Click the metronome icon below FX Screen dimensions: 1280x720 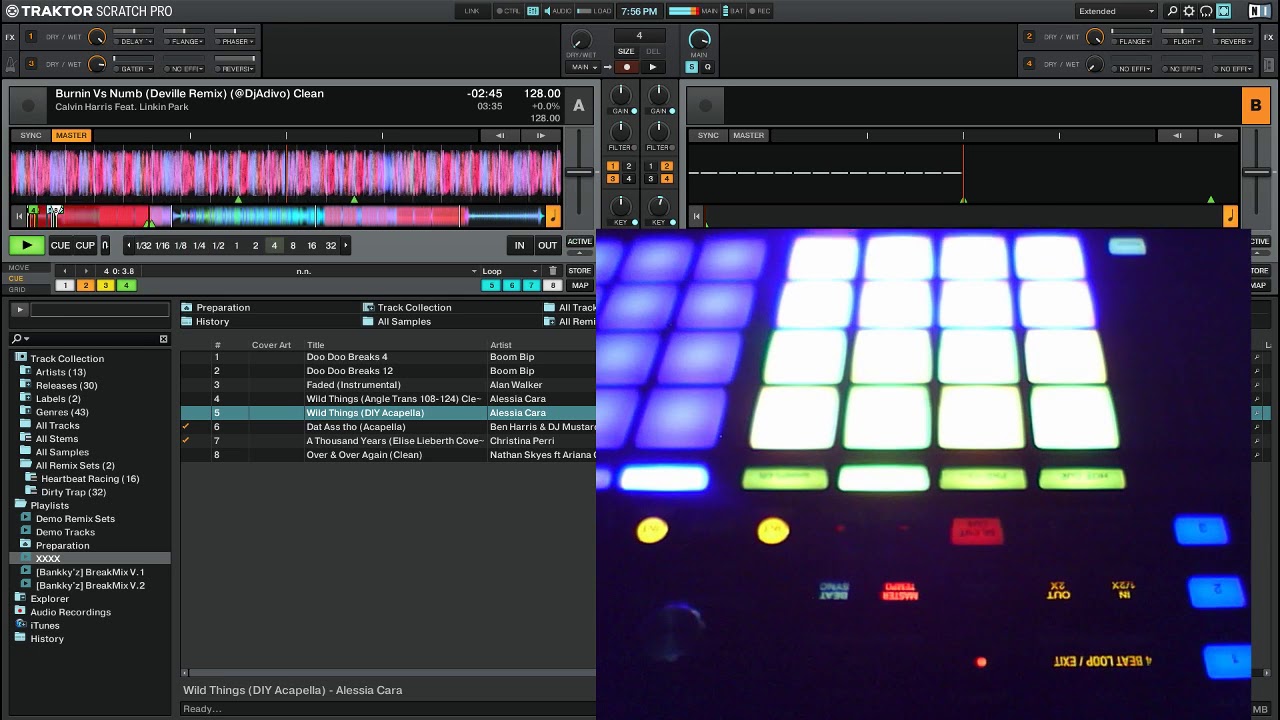10,64
